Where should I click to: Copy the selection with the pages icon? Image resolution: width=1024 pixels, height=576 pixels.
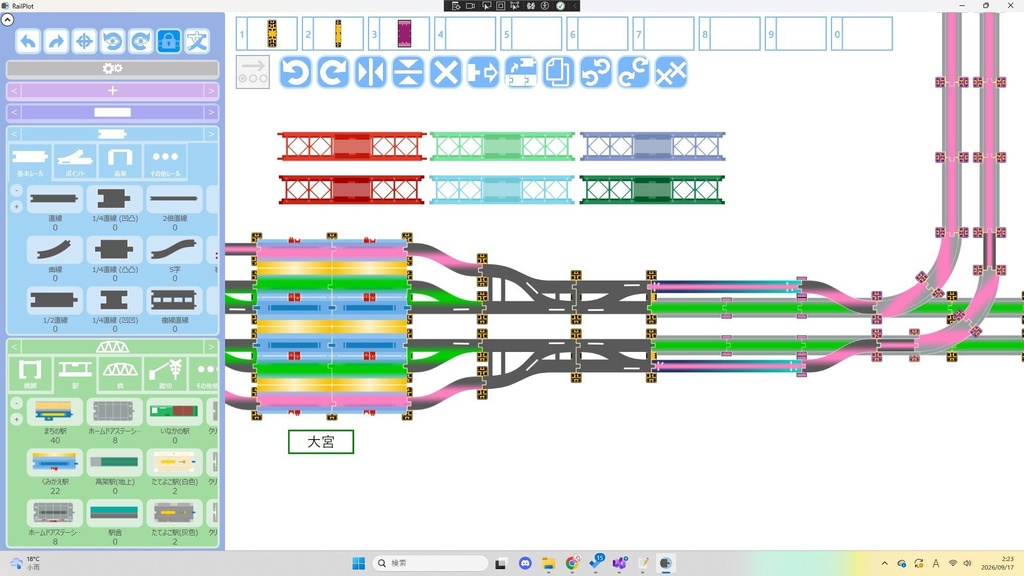click(x=558, y=72)
